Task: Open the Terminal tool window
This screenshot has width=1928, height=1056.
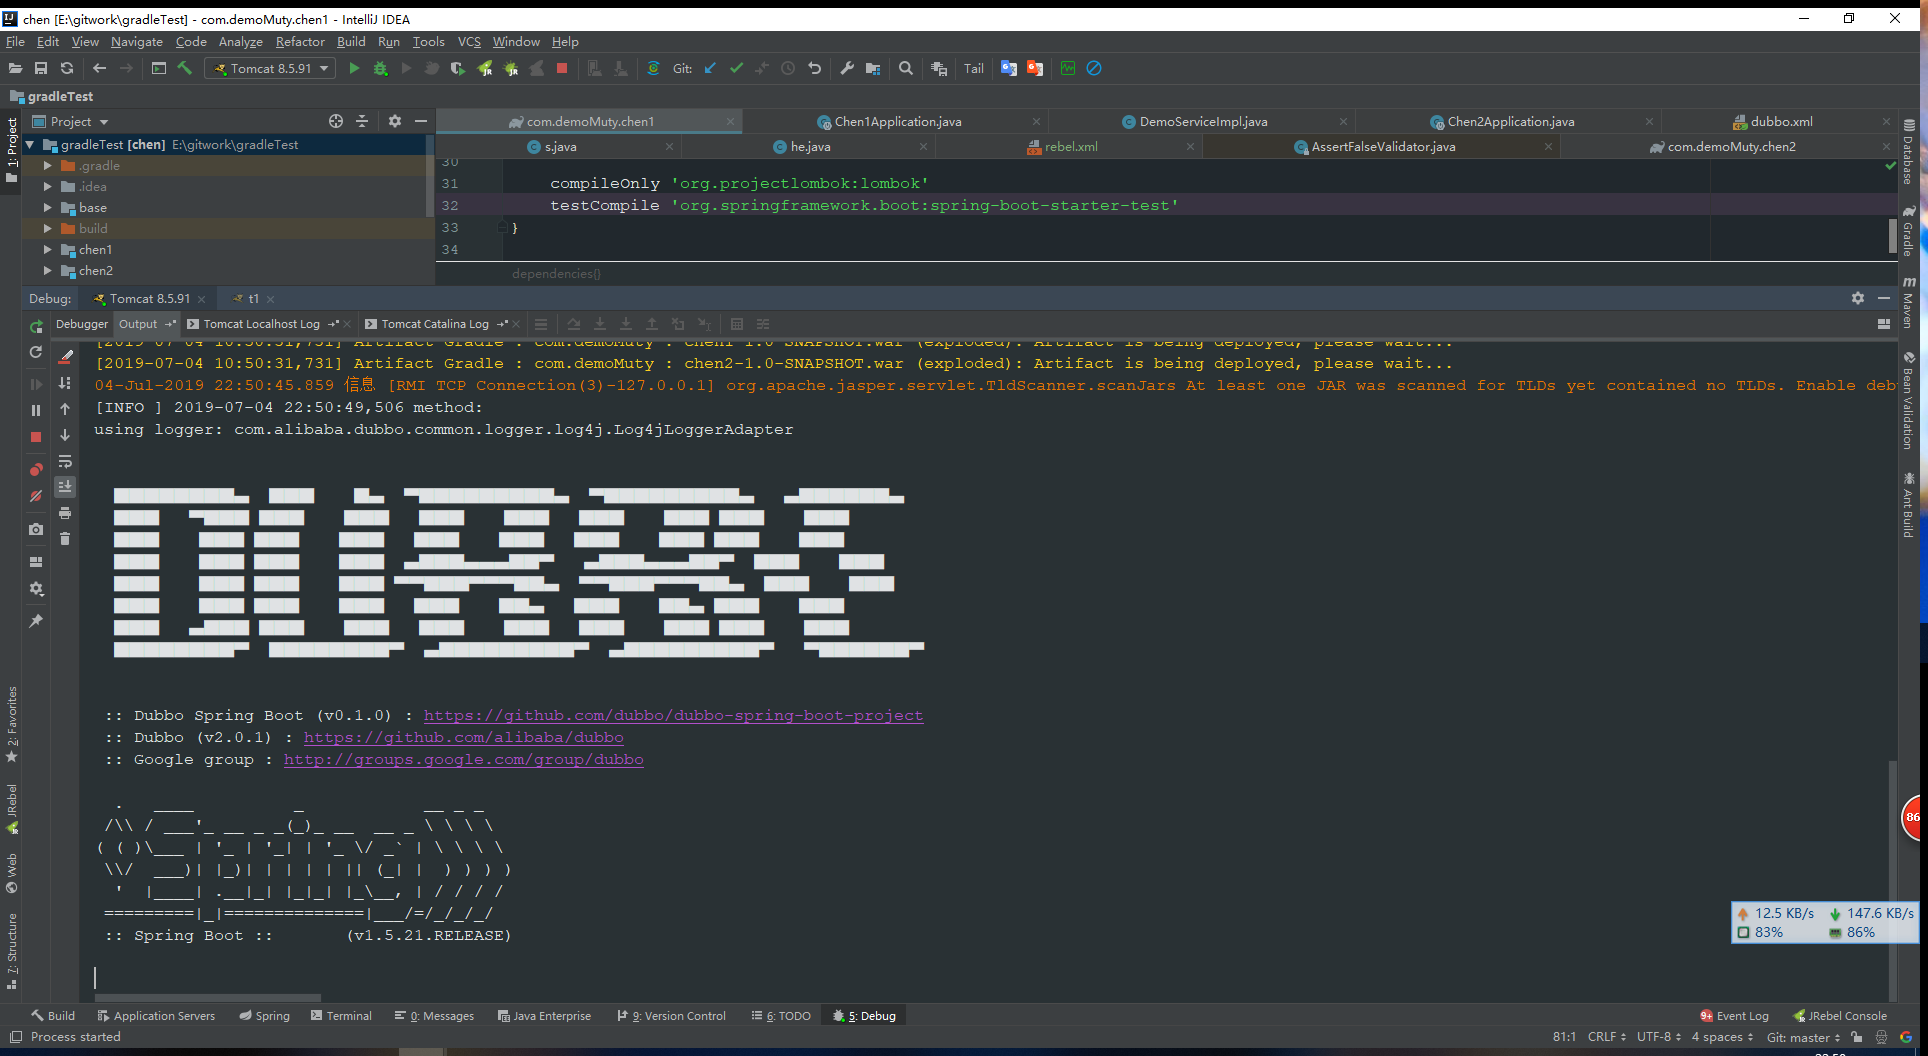Action: click(x=340, y=1016)
